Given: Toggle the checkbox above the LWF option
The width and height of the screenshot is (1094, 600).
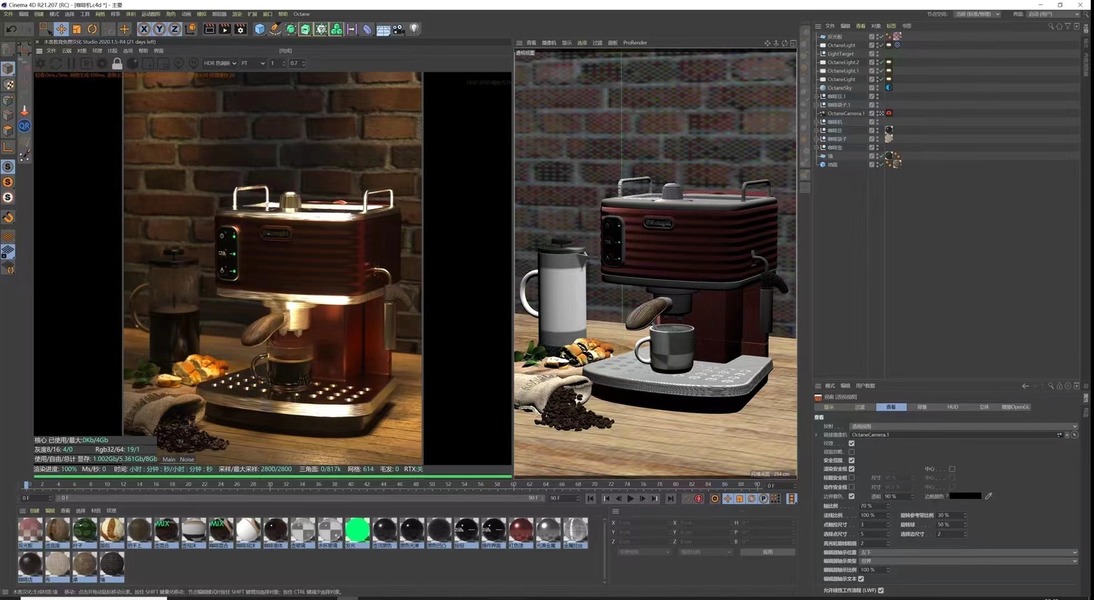Looking at the screenshot, I should coord(861,578).
